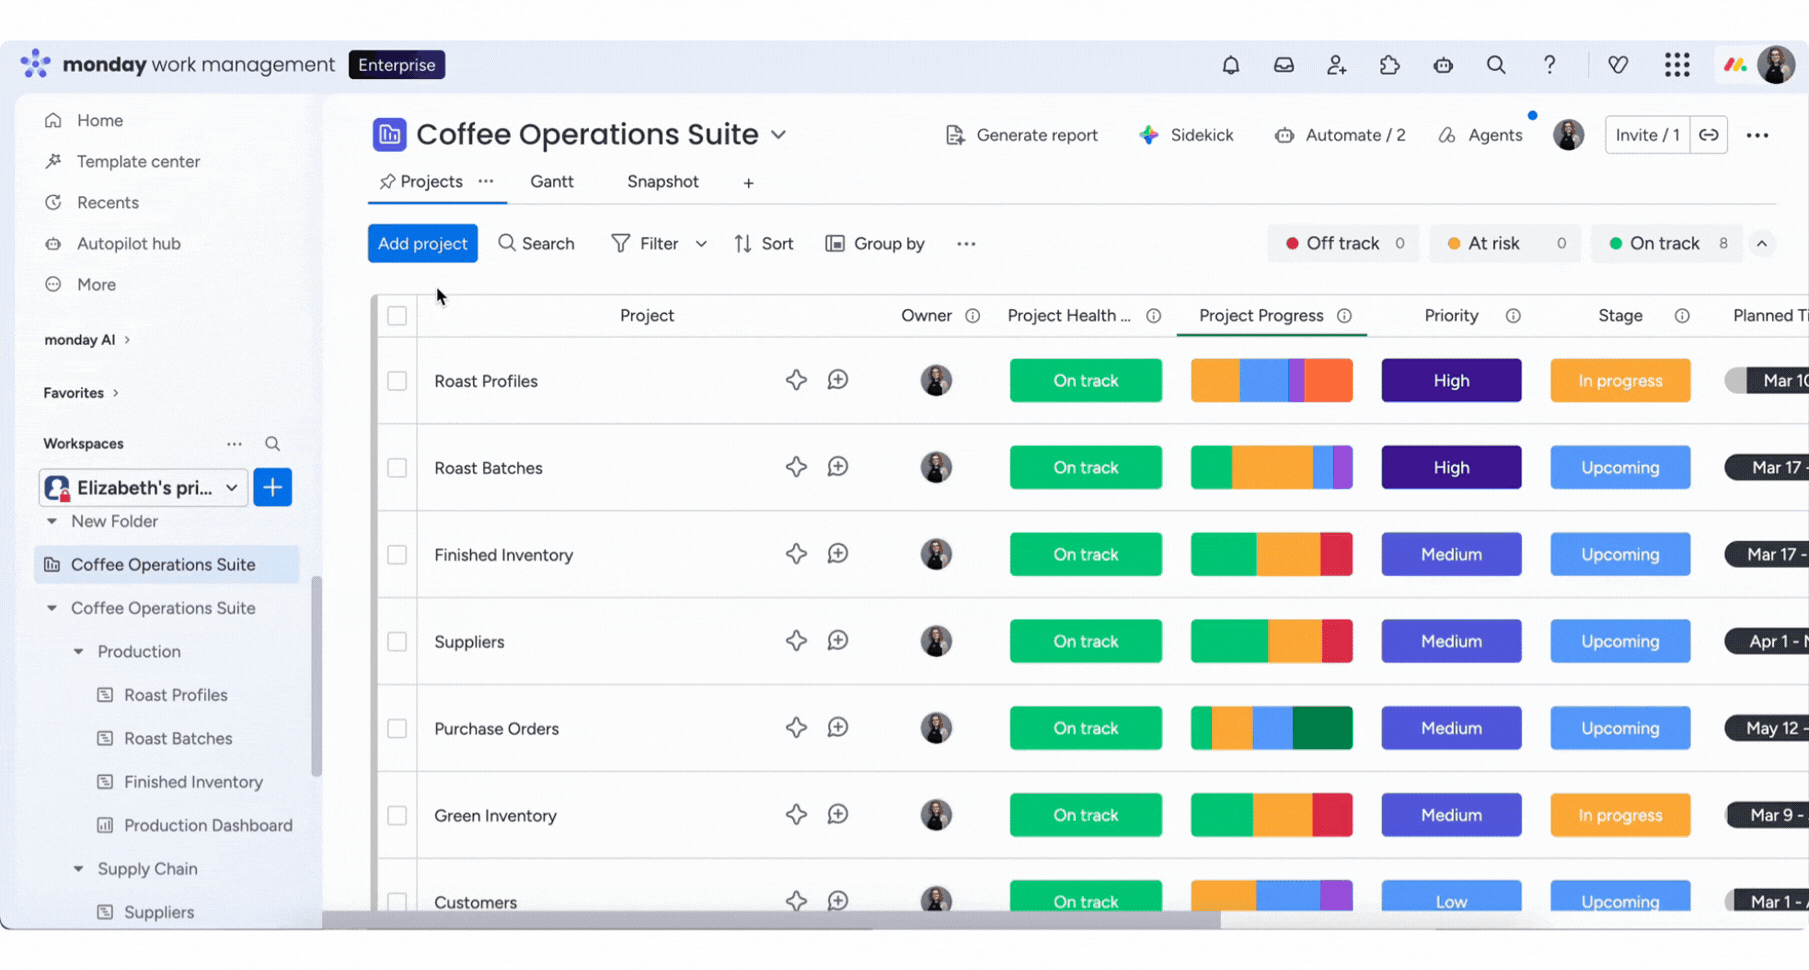The width and height of the screenshot is (1809, 970).
Task: Collapse the New Folder tree node
Action: point(52,521)
